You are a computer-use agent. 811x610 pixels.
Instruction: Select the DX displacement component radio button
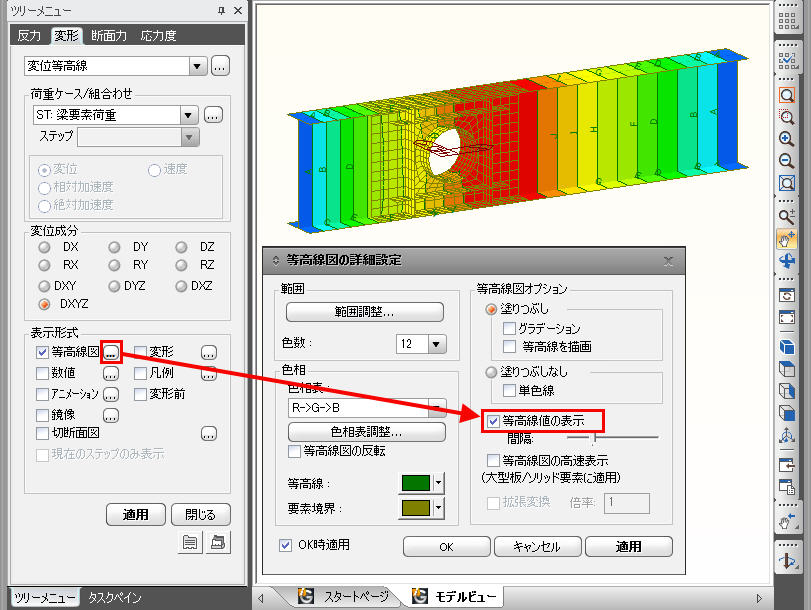tap(44, 247)
